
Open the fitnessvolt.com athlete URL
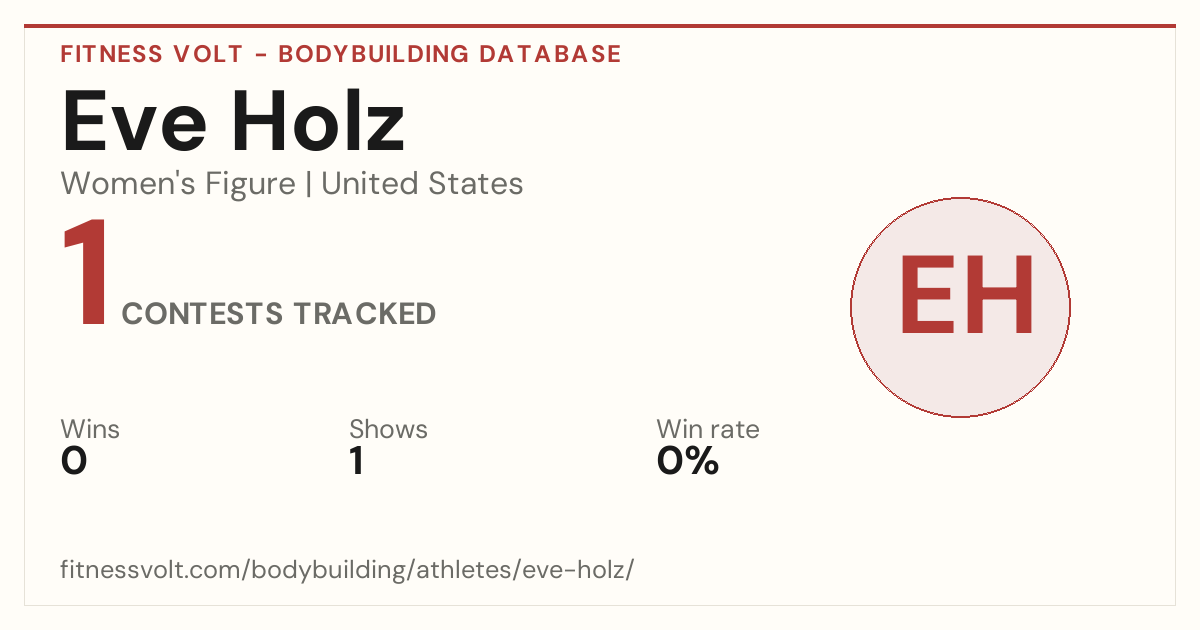[x=347, y=571]
